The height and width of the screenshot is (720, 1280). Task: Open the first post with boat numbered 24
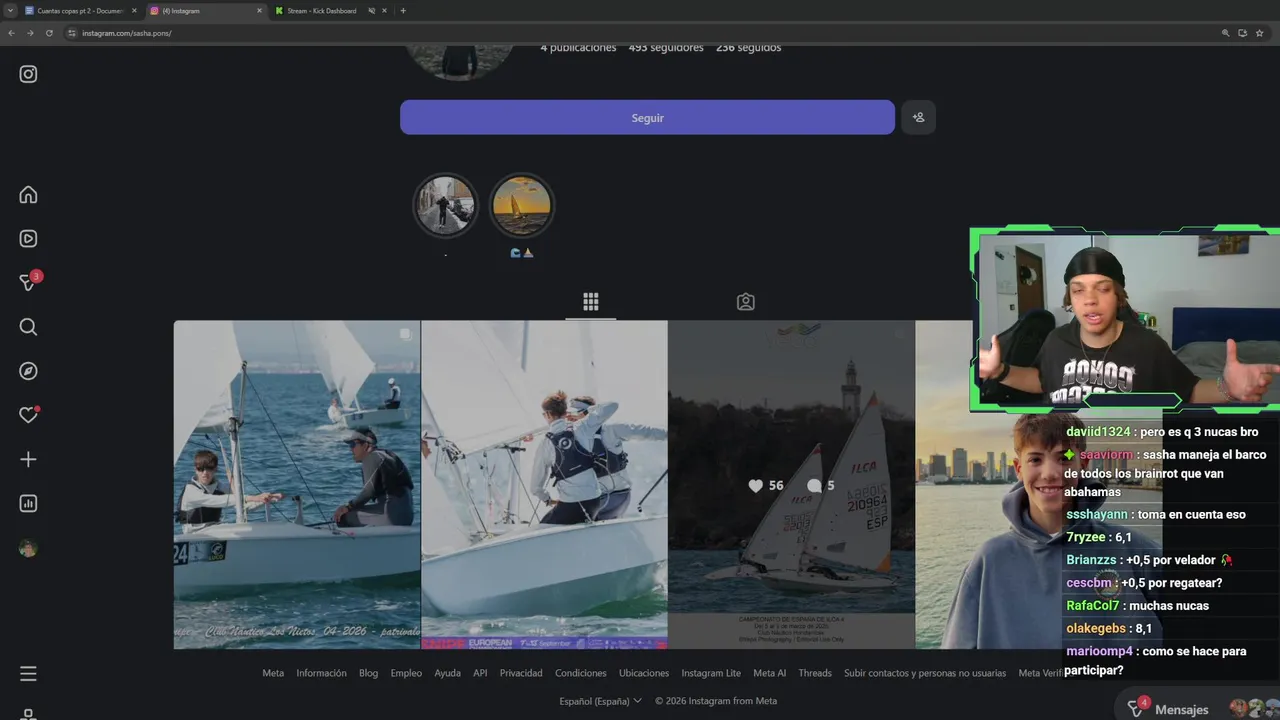coord(297,485)
